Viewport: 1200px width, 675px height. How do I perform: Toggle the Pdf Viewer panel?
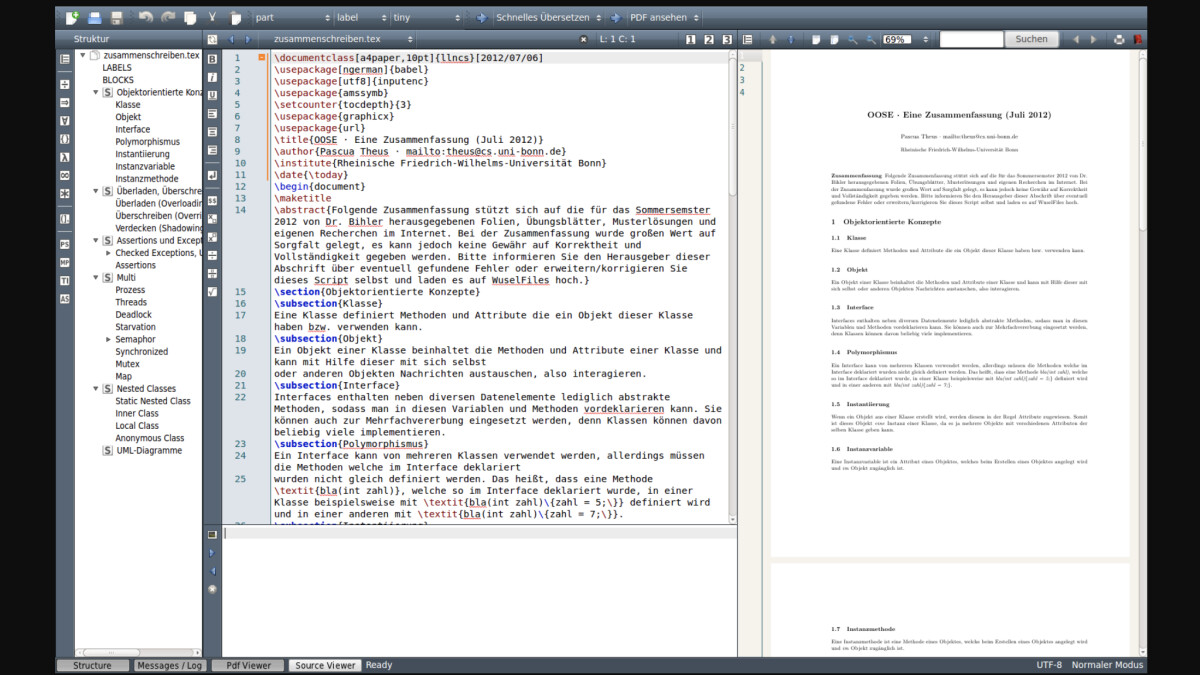[248, 665]
